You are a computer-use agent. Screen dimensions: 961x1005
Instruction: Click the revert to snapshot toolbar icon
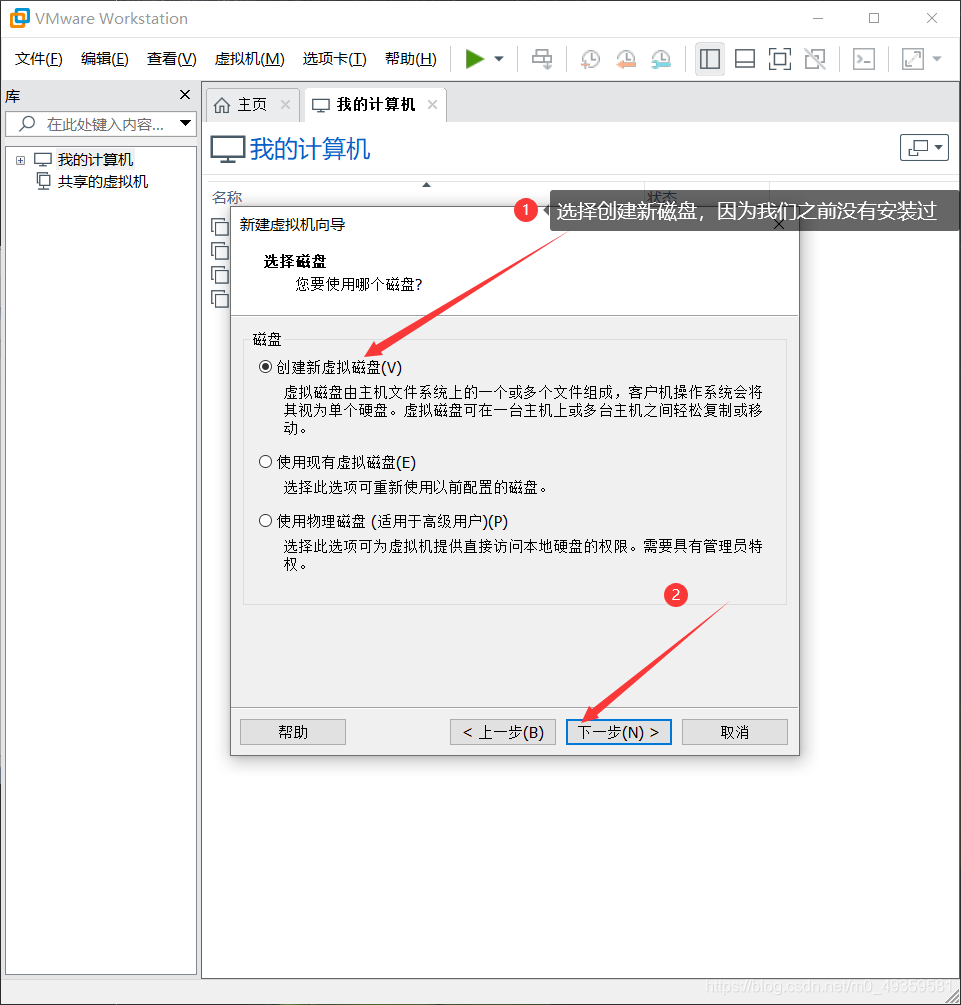point(625,59)
